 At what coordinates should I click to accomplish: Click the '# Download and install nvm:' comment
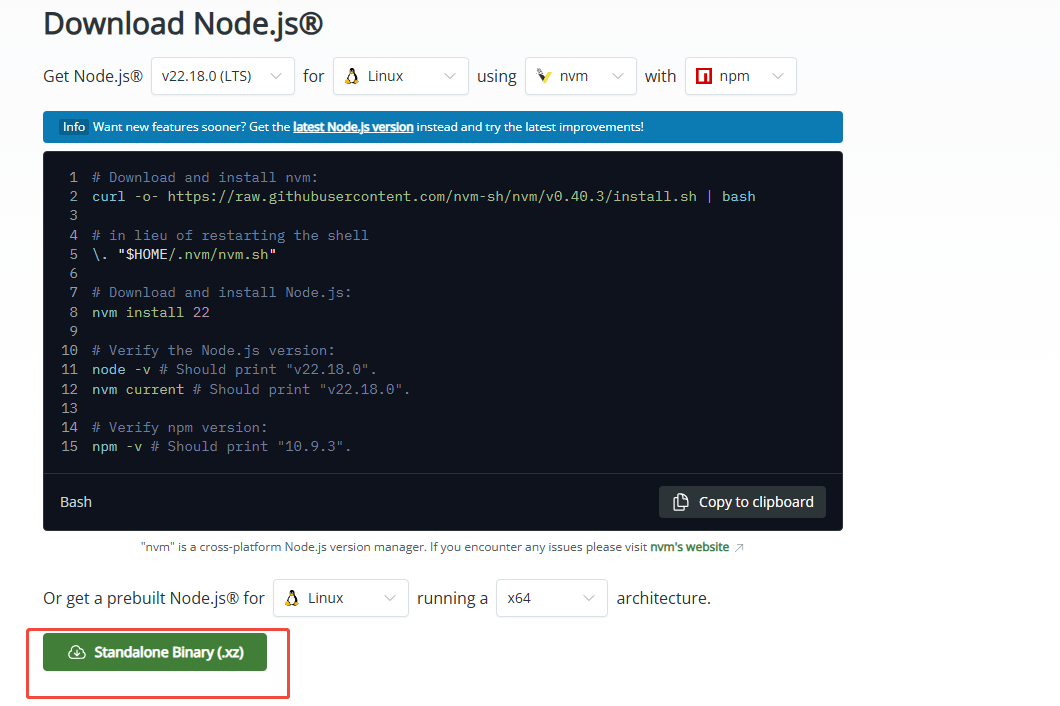(x=205, y=178)
